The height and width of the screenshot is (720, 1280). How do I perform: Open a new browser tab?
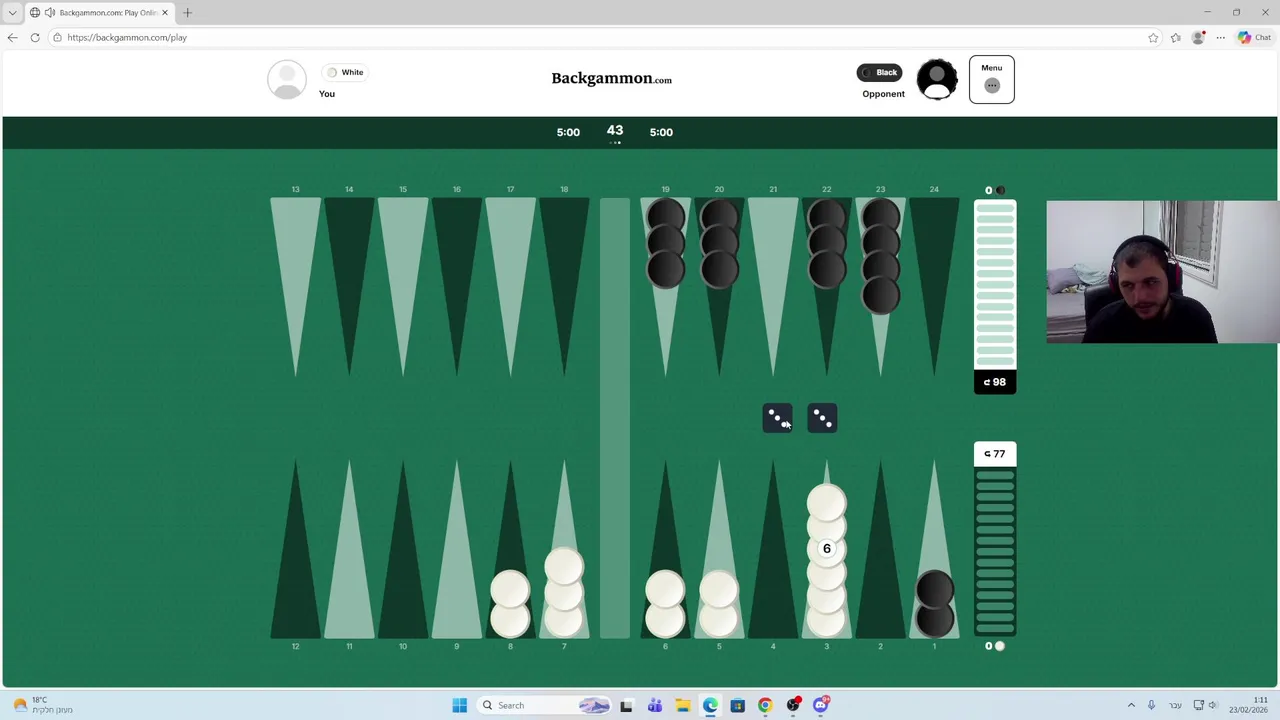[187, 13]
